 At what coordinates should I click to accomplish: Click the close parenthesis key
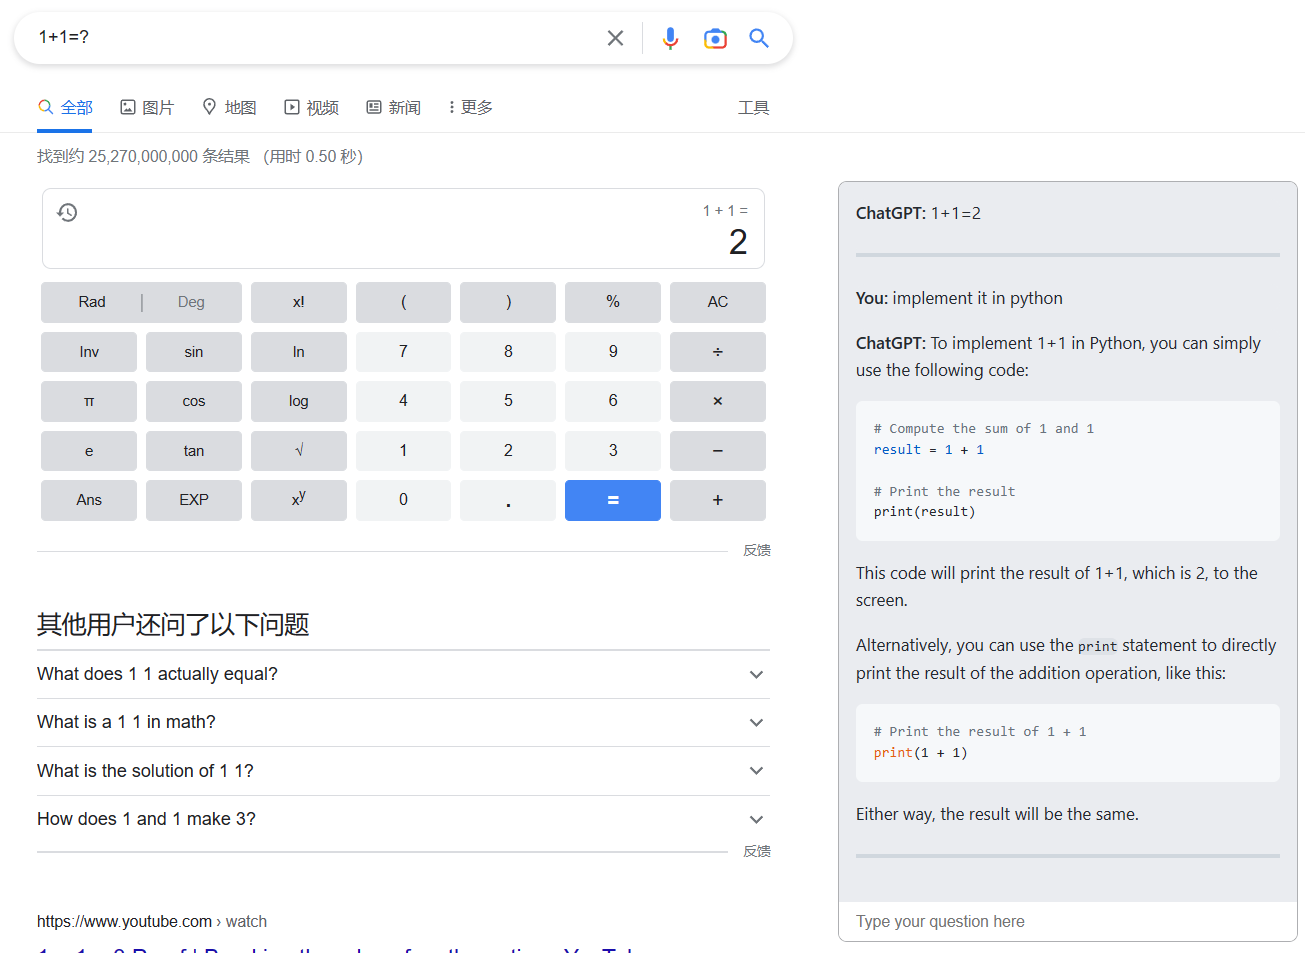pos(508,302)
